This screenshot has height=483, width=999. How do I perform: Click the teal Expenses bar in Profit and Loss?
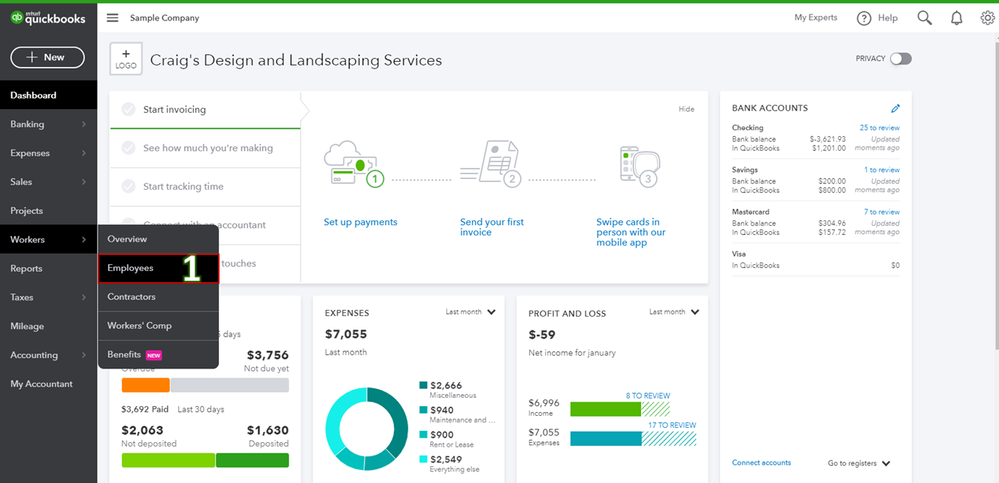click(x=606, y=438)
